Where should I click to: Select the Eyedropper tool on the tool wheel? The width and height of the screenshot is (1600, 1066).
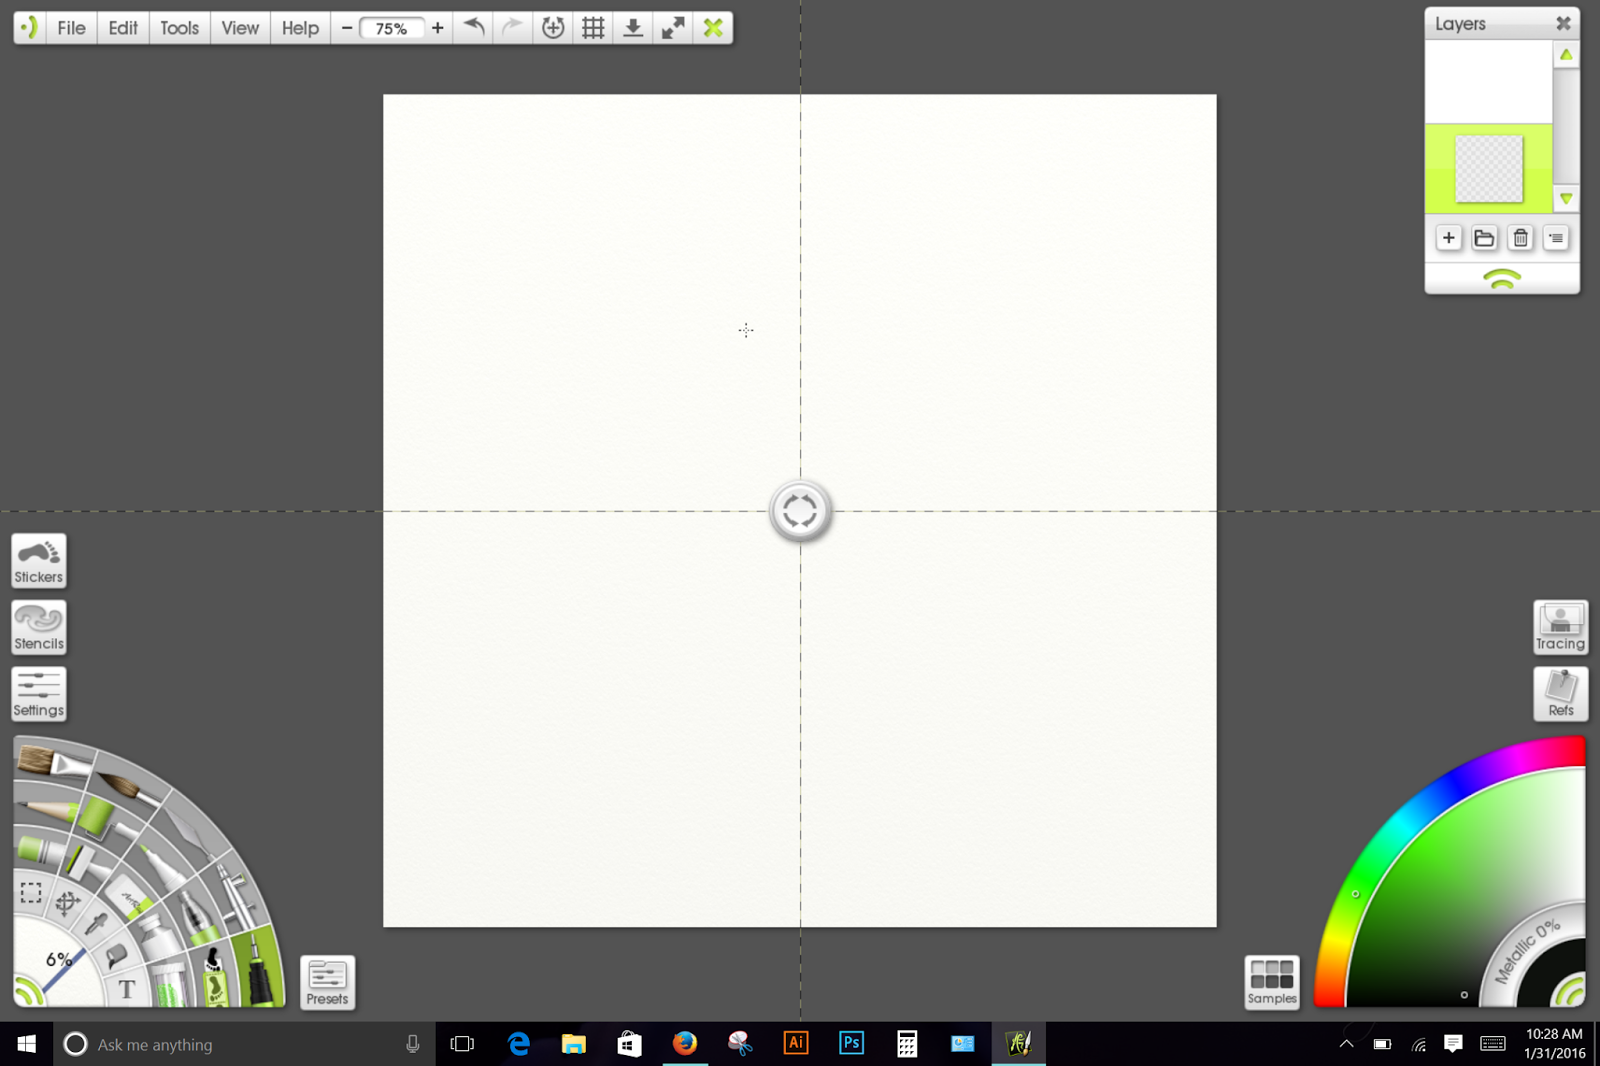click(x=95, y=924)
